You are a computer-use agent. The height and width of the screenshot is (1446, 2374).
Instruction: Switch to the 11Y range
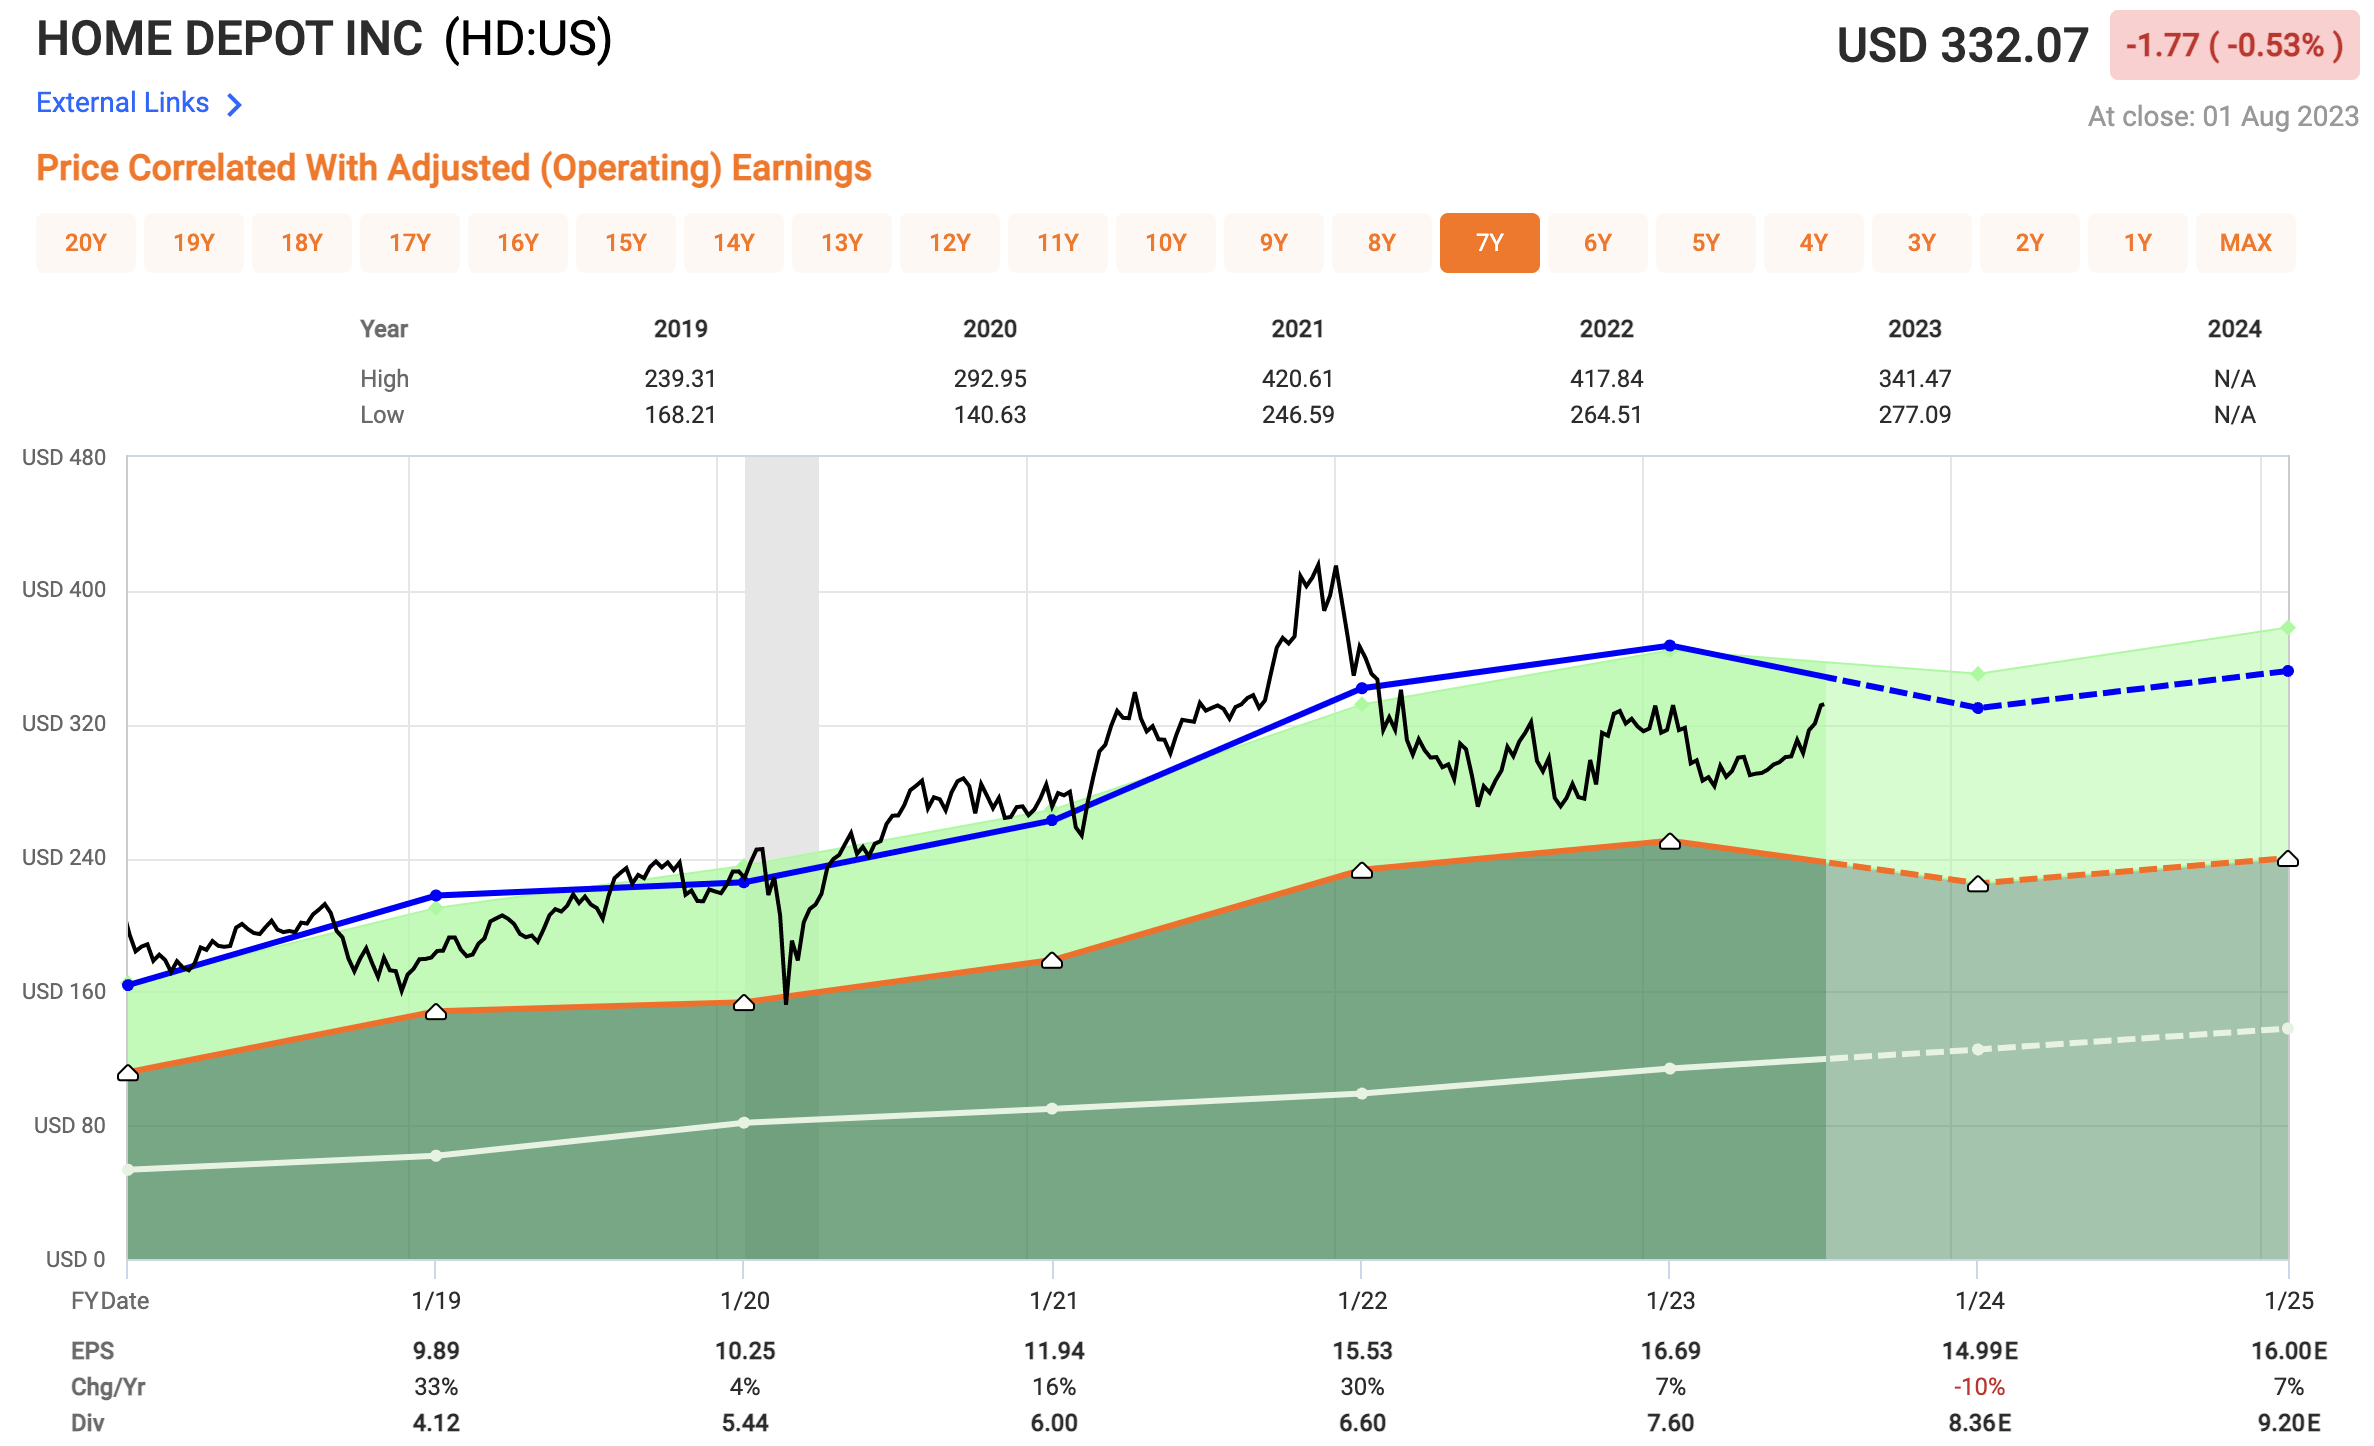1058,243
